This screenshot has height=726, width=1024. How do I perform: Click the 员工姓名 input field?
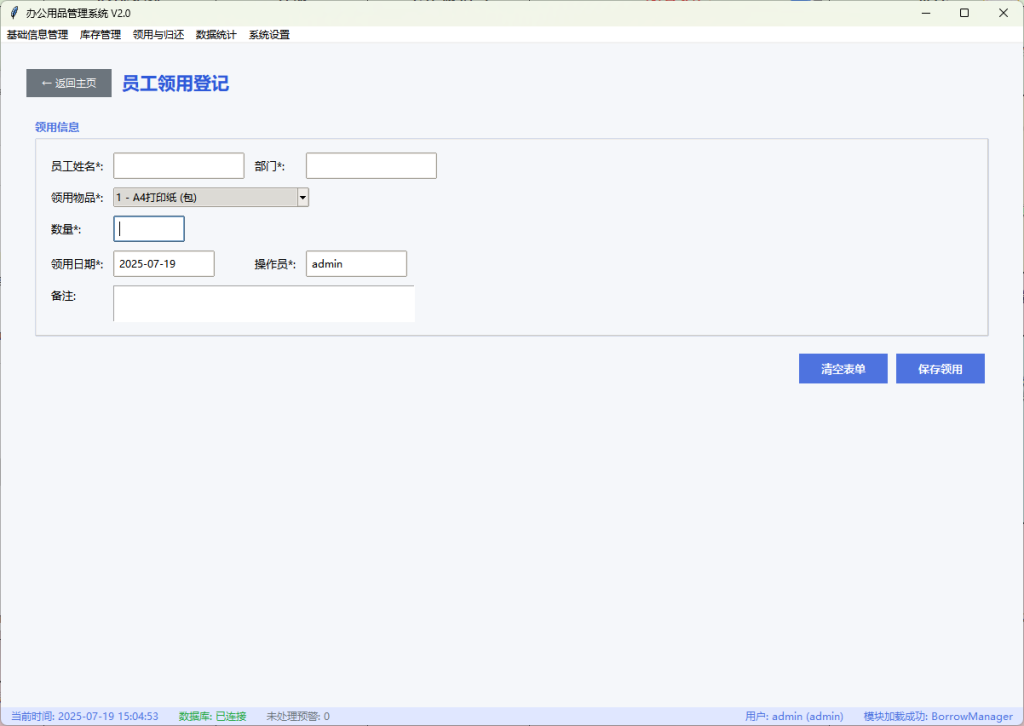pos(179,166)
